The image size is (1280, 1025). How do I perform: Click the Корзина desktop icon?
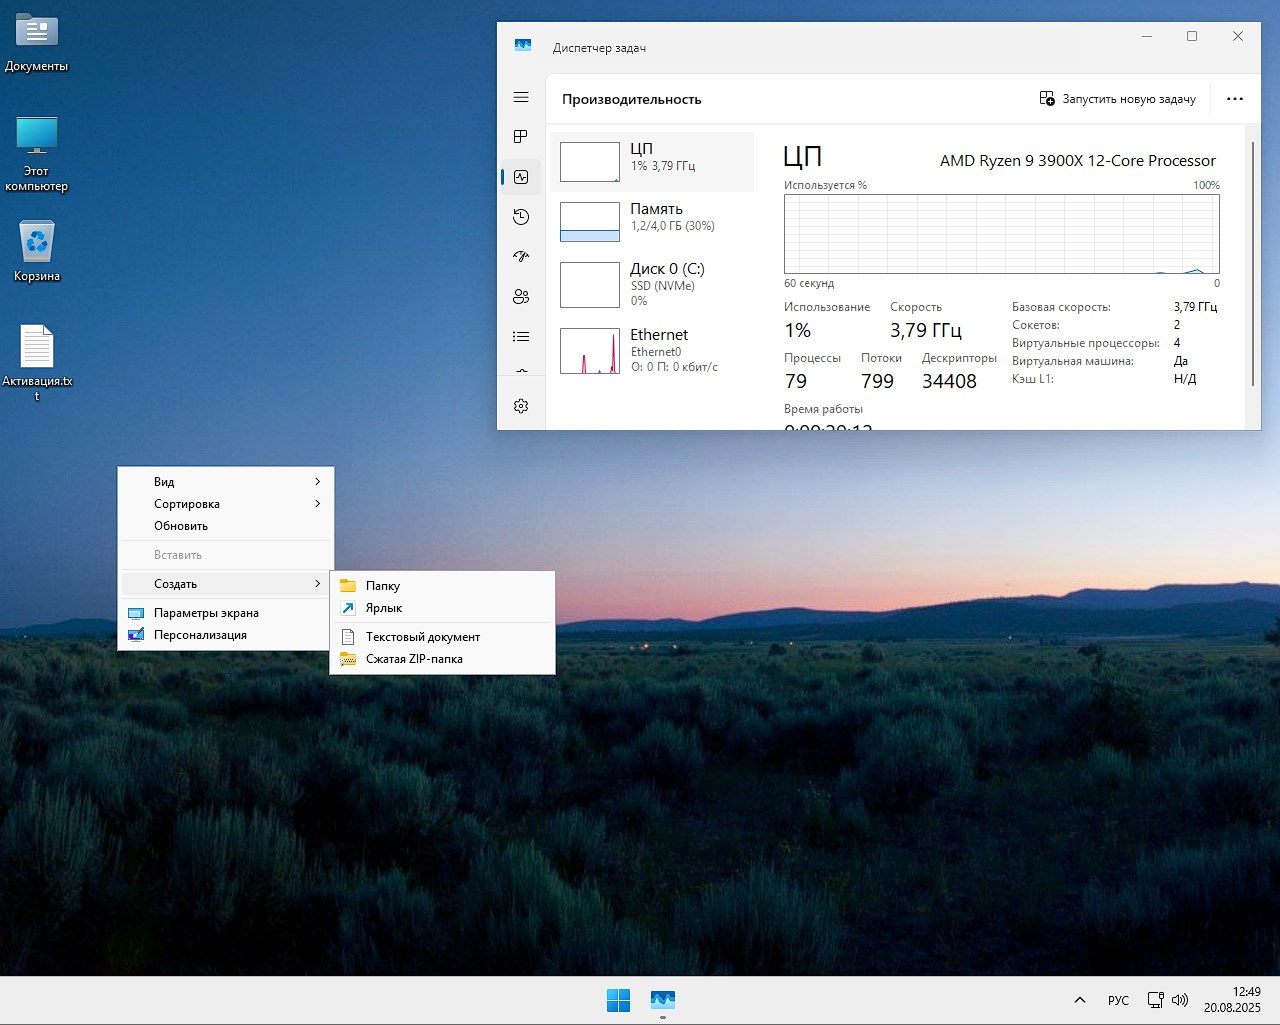coord(37,244)
